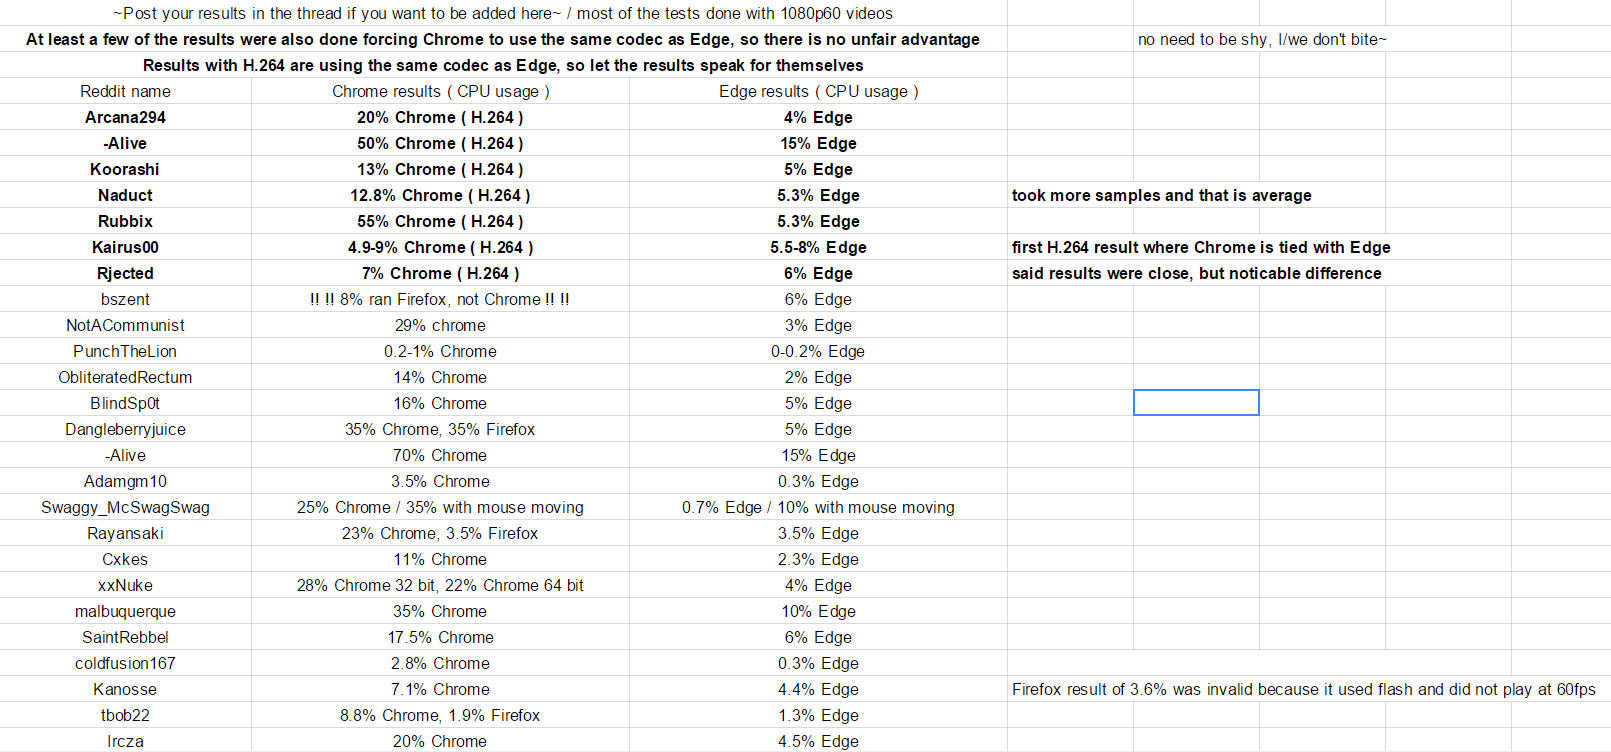This screenshot has height=752, width=1611.
Task: Click the '2% Edge' cell
Action: click(818, 377)
